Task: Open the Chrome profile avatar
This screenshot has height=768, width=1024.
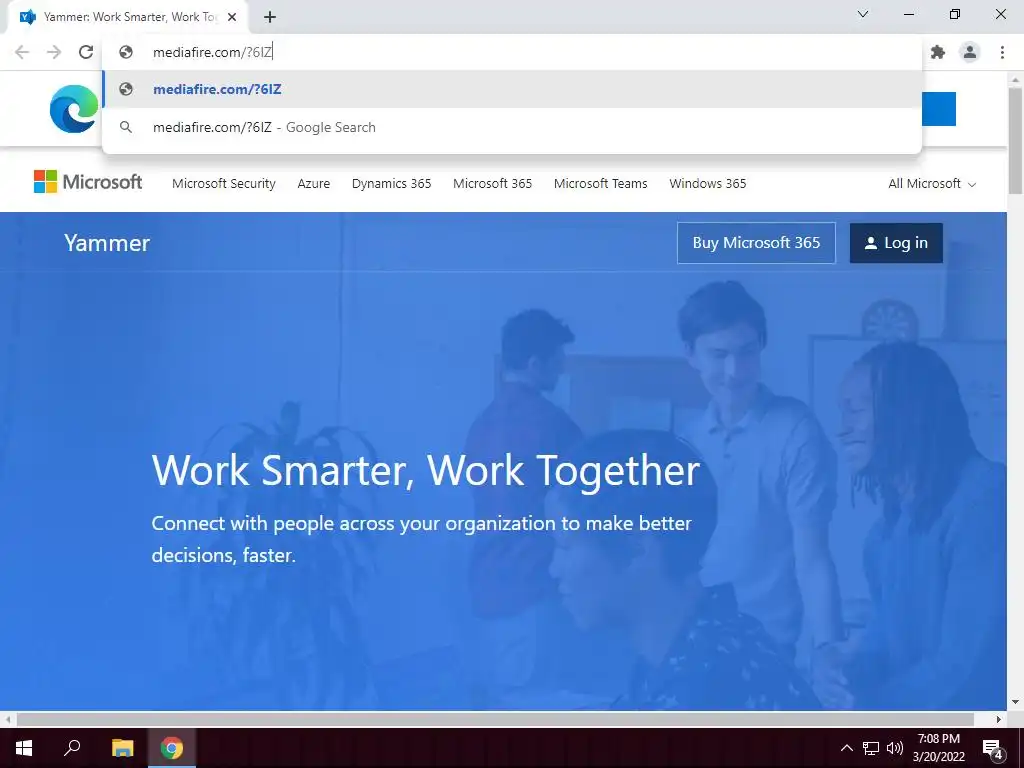Action: click(970, 52)
